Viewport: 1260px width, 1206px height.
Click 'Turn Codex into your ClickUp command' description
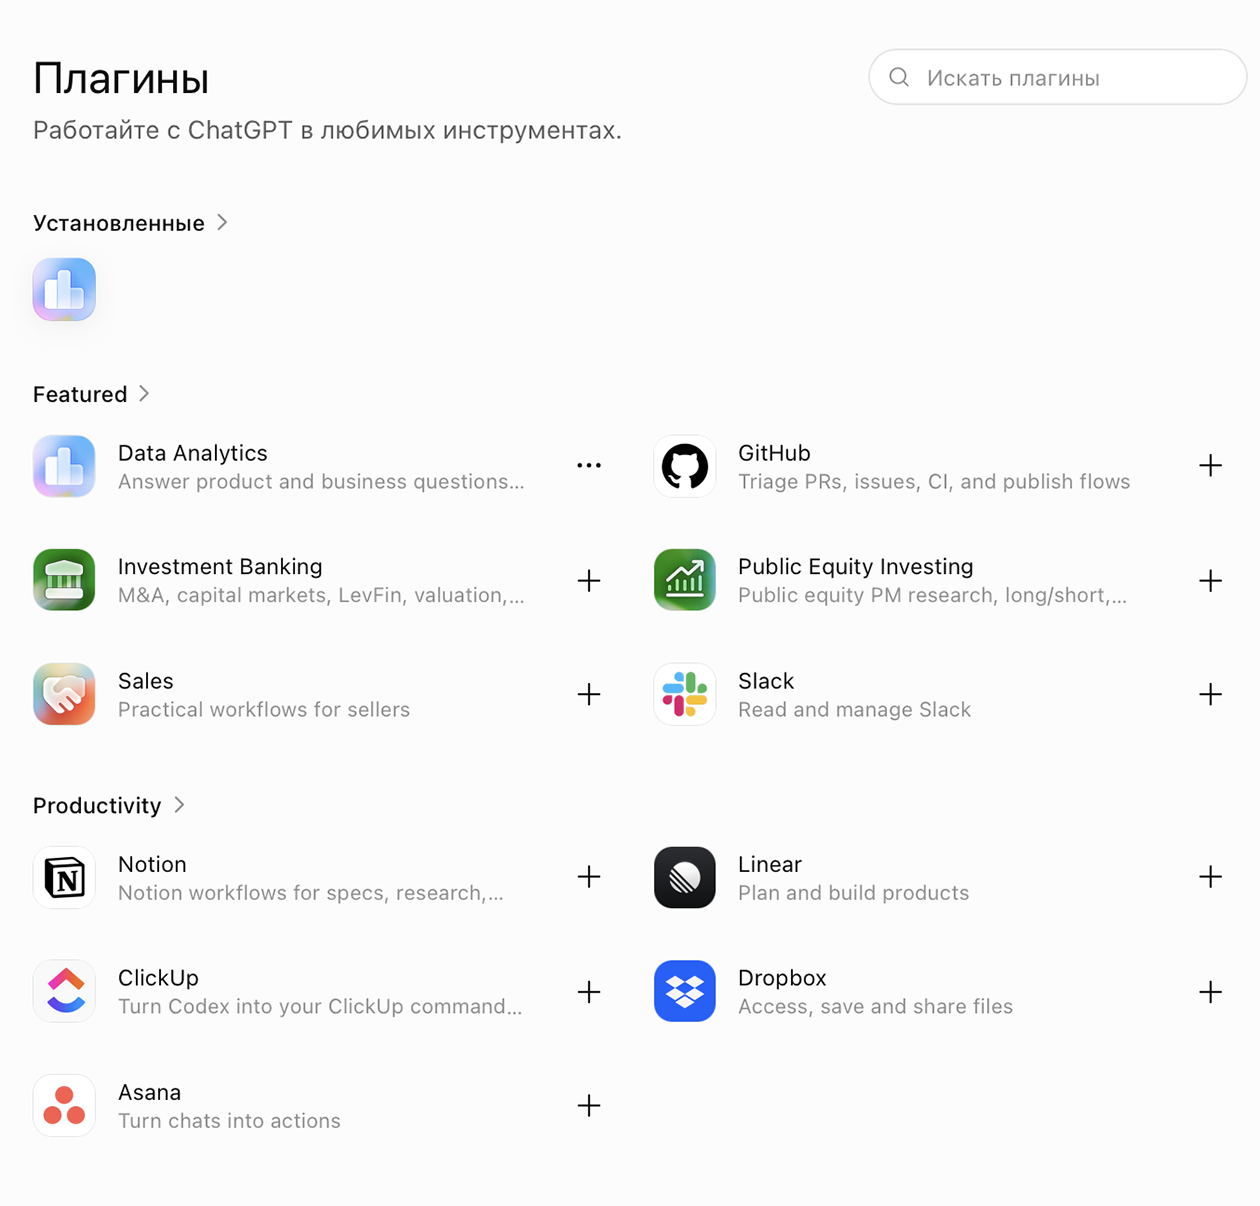320,1006
